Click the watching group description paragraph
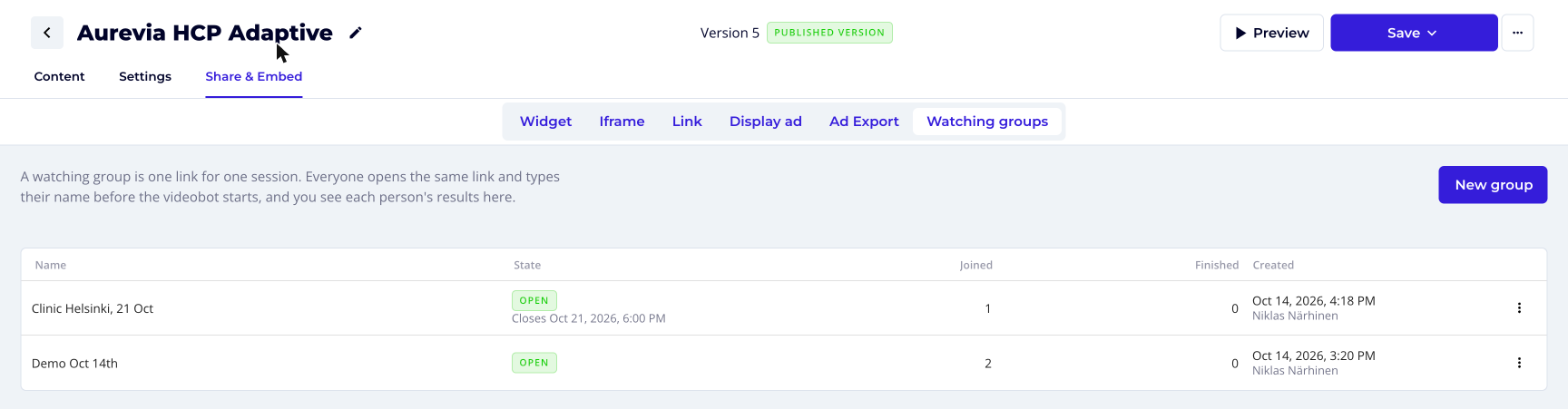Image resolution: width=1568 pixels, height=409 pixels. click(290, 187)
